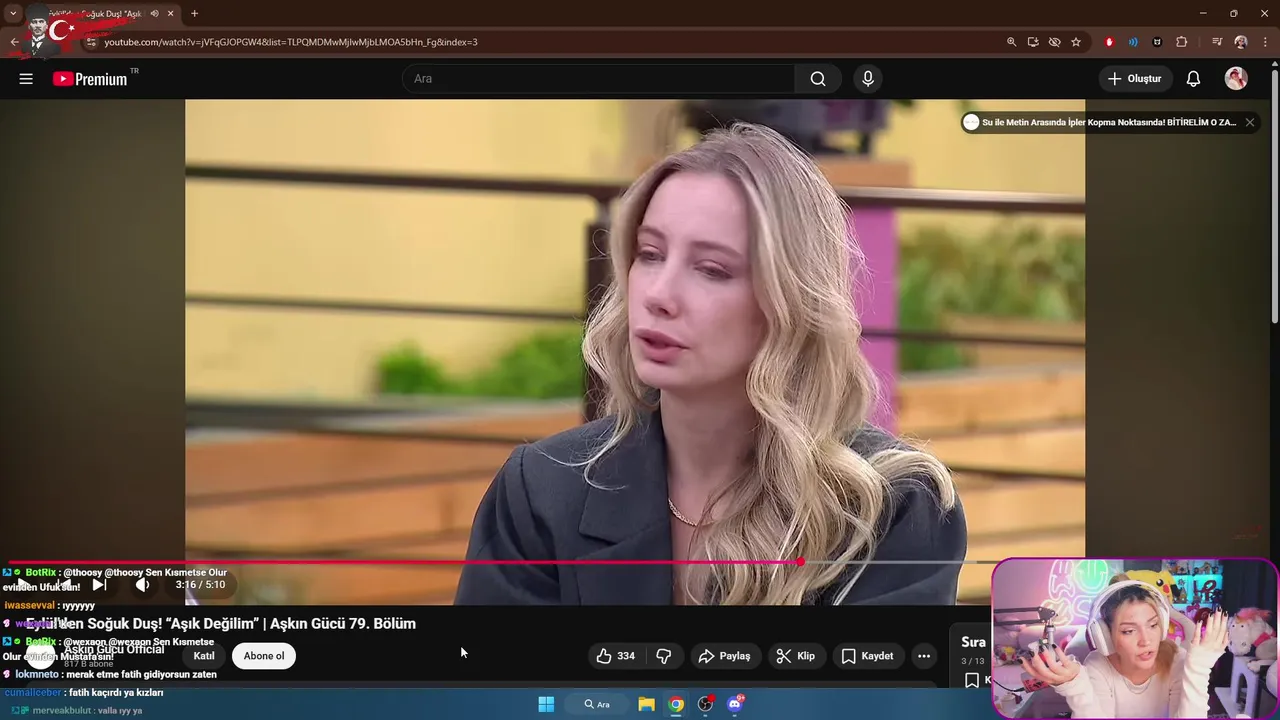Open Discord taskbar icon

pos(736,704)
